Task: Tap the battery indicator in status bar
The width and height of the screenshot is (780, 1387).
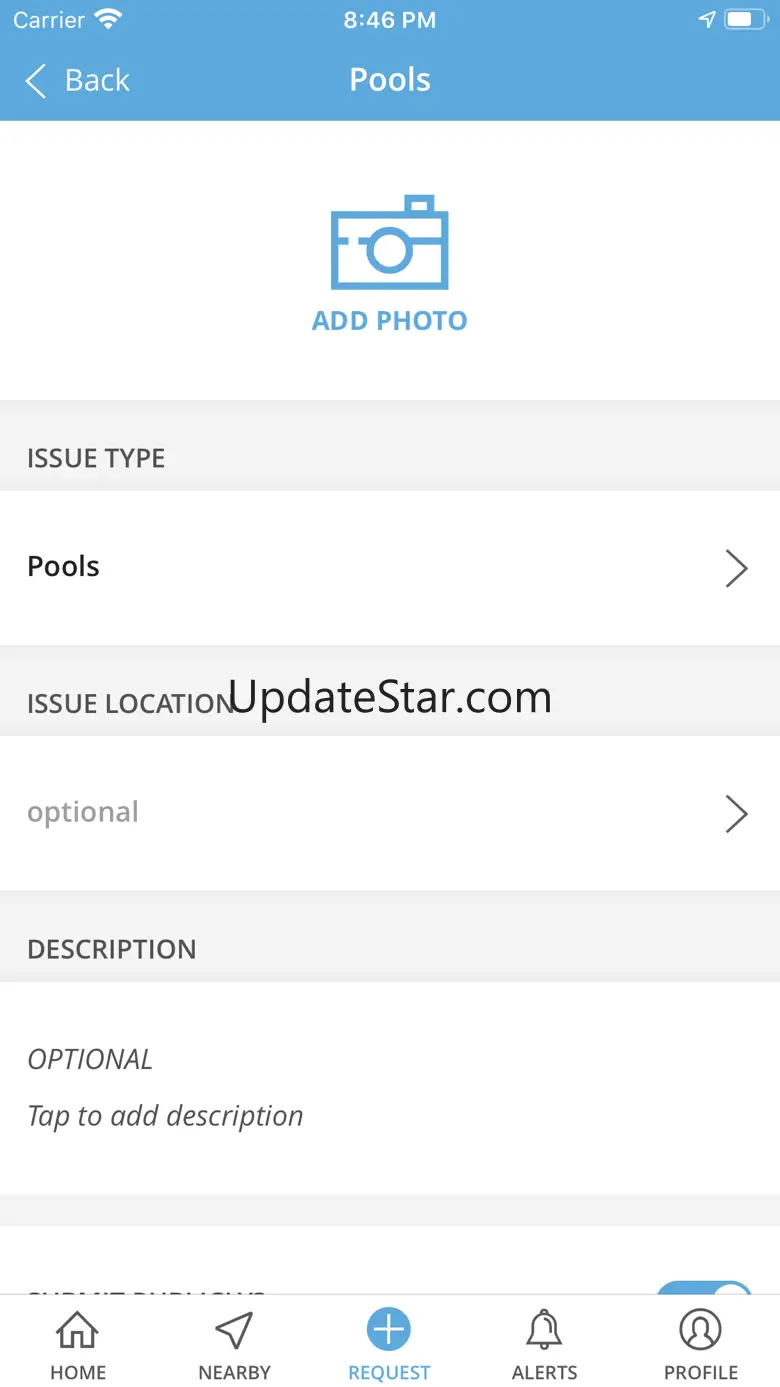Action: coord(747,20)
